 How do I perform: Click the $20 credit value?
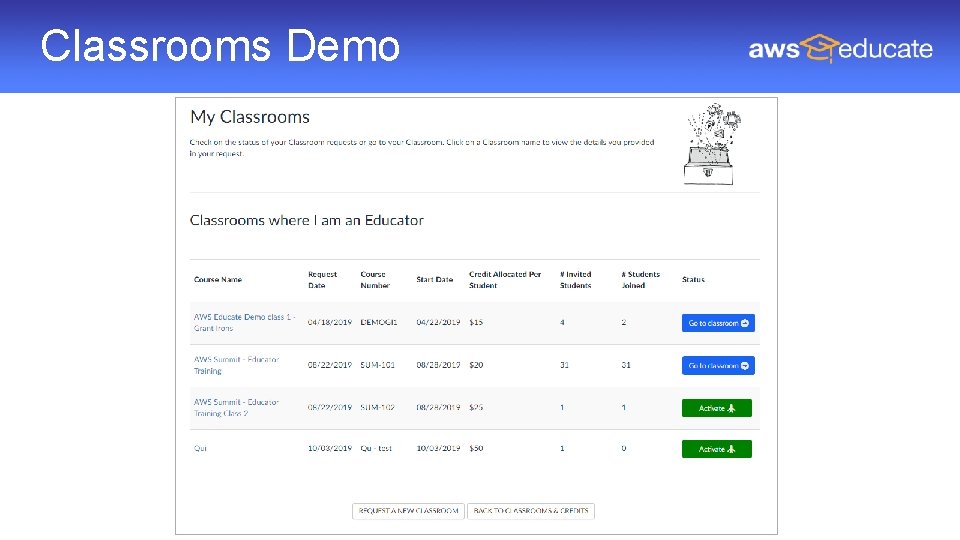(476, 365)
